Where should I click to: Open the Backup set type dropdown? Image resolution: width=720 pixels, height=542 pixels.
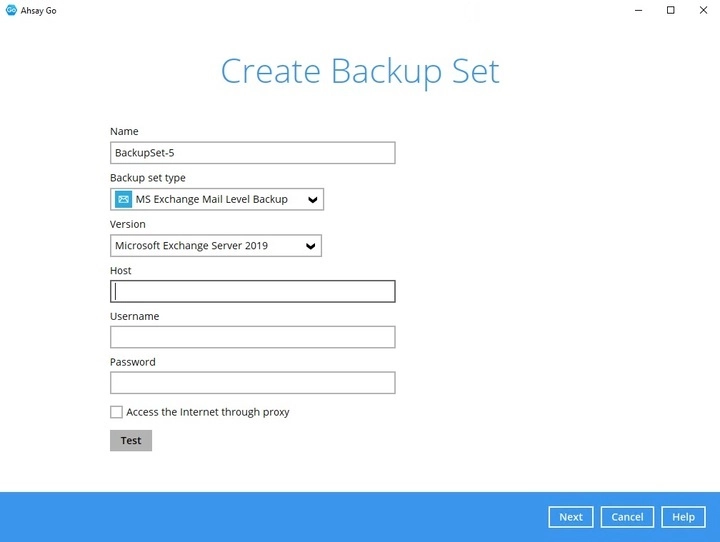[217, 199]
